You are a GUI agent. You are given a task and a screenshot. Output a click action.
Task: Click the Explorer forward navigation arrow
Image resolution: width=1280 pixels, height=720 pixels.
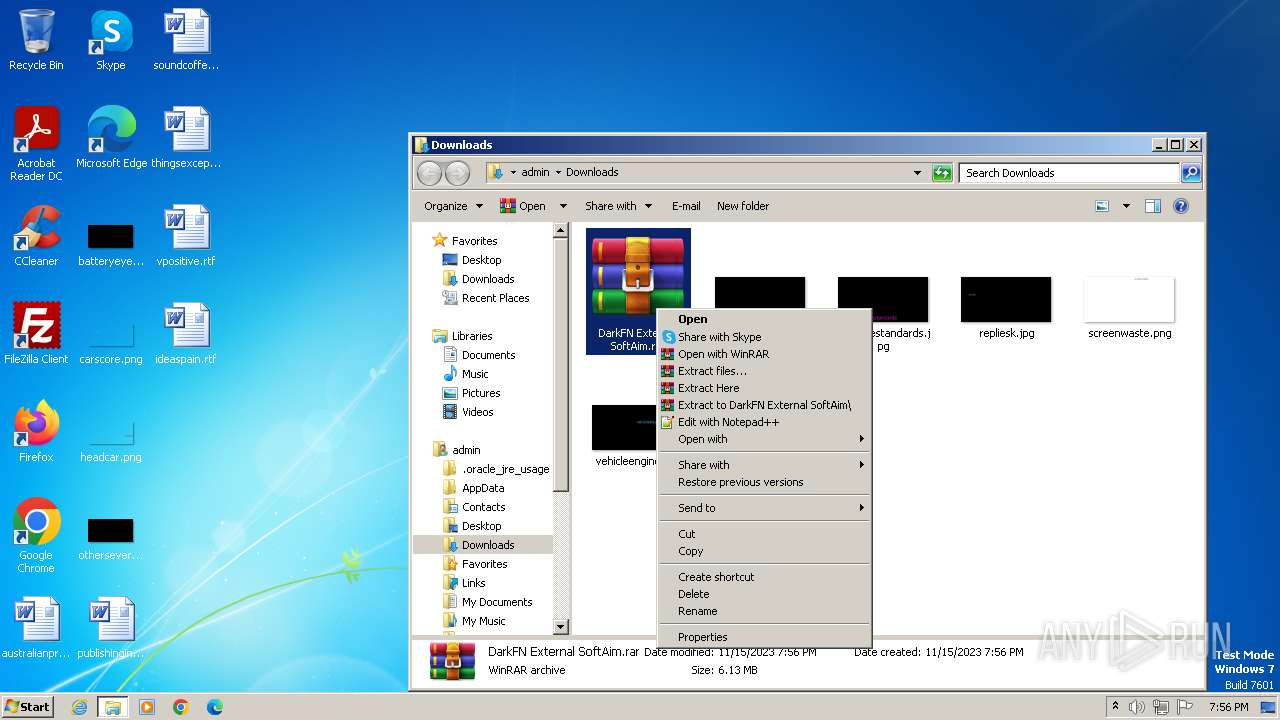tap(457, 173)
